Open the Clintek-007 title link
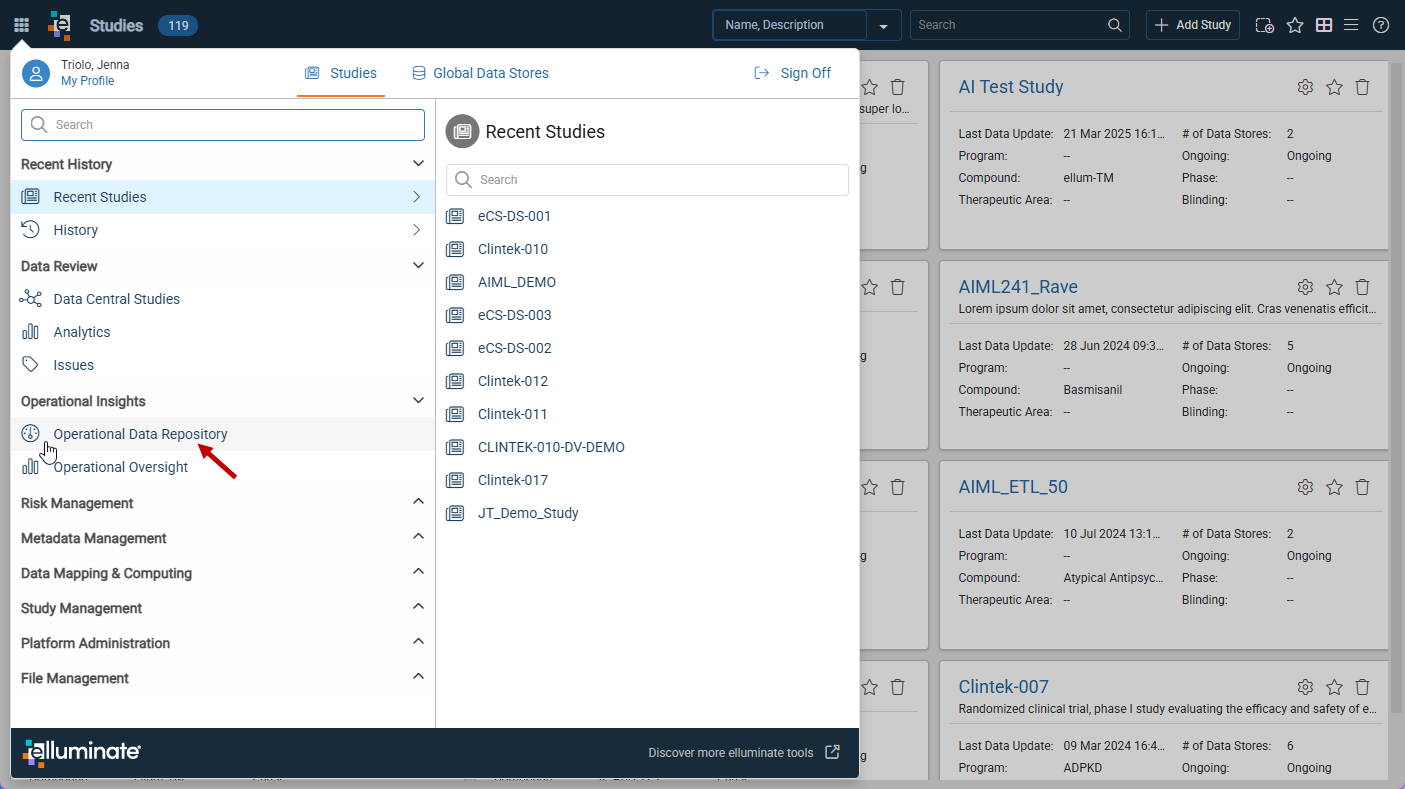 coord(1003,687)
